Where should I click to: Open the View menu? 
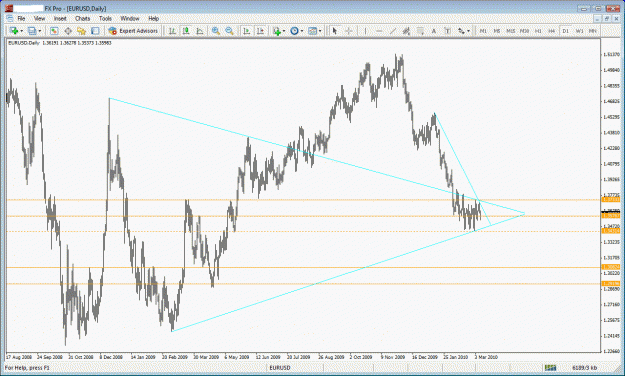[x=39, y=18]
